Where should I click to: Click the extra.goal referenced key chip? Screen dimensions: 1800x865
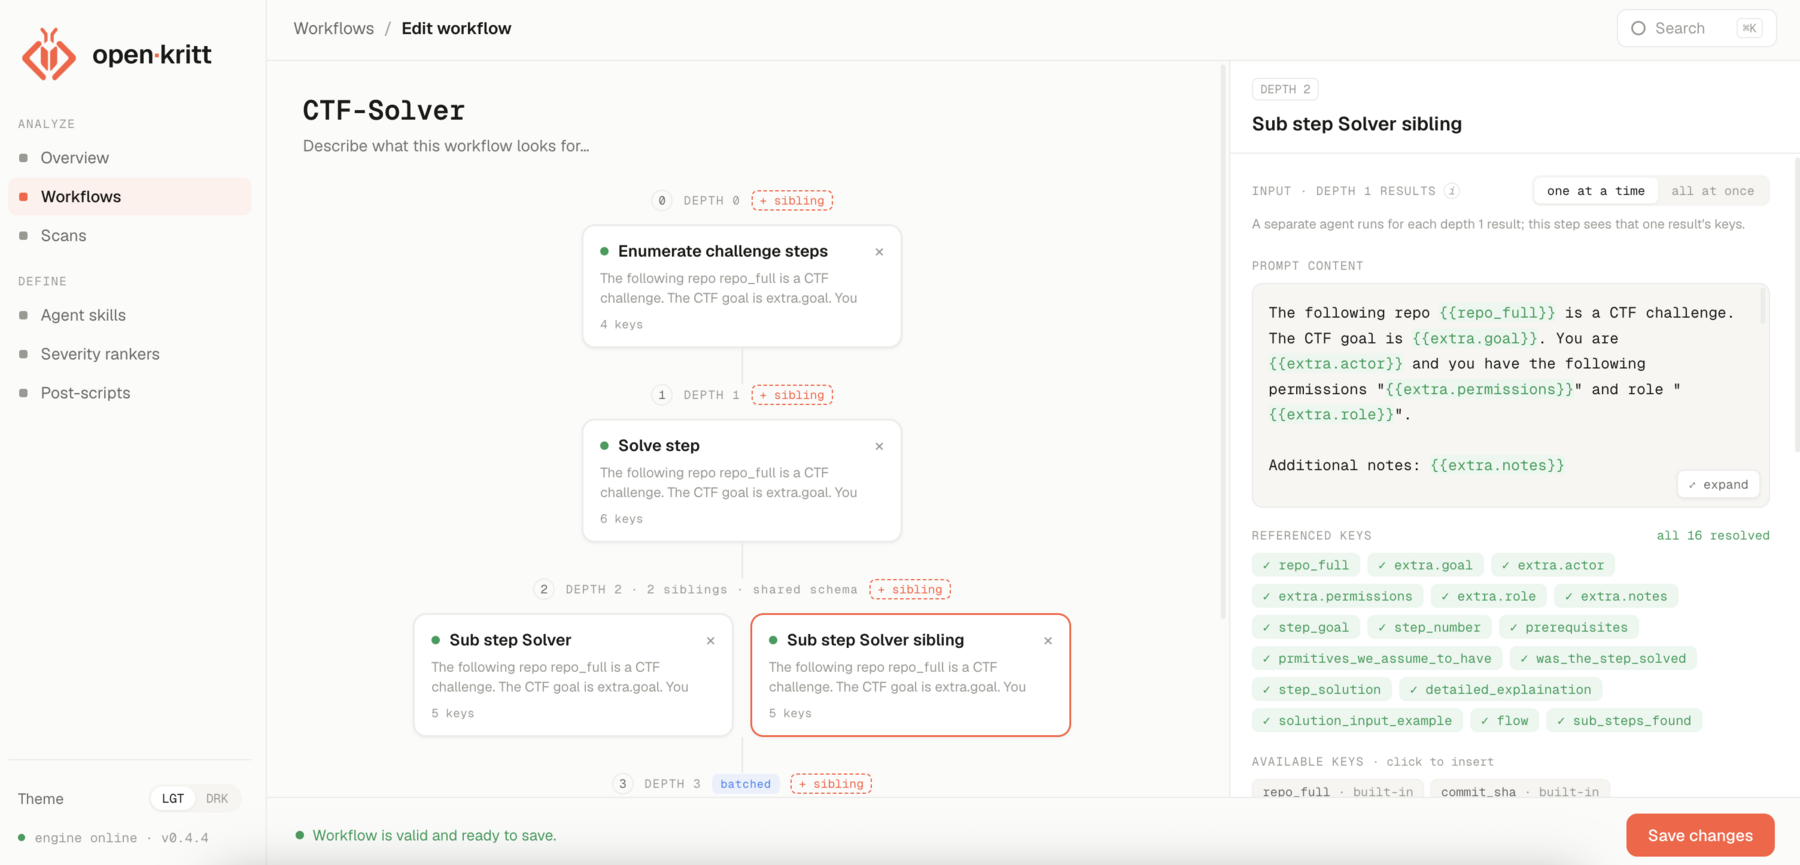pos(1425,565)
